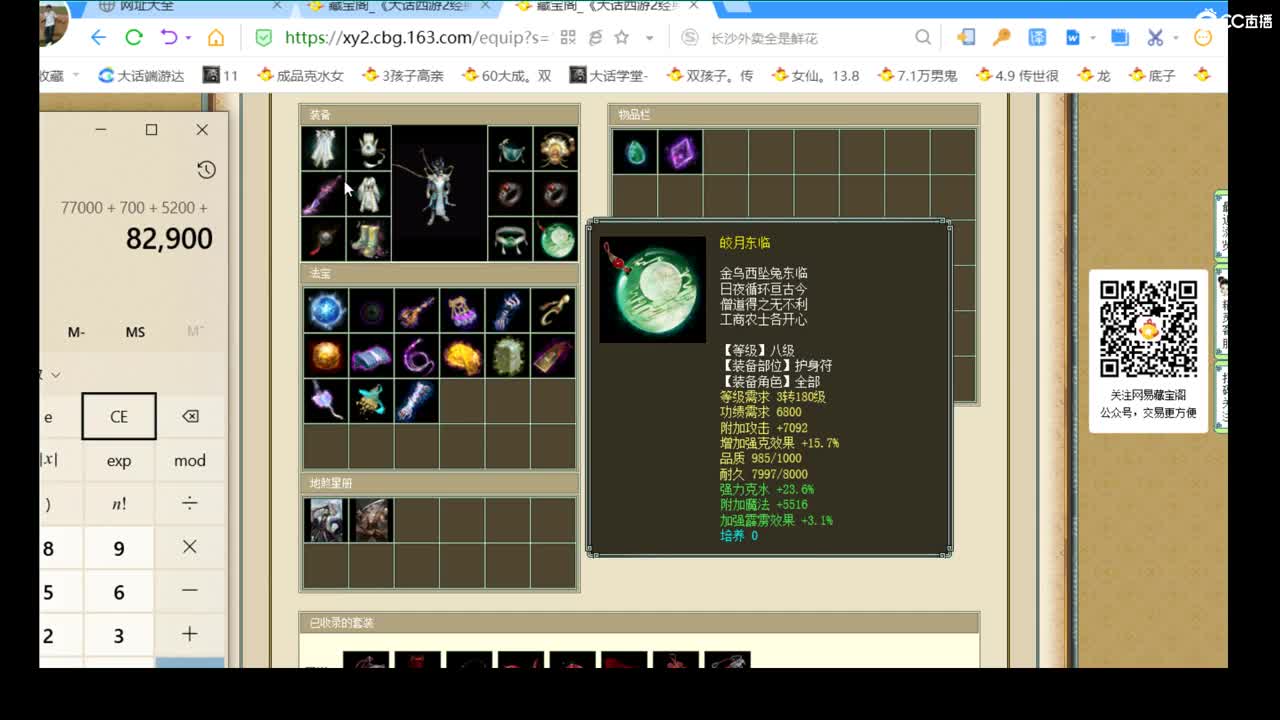The image size is (1280, 720).
Task: Select the purple whip 法宝 icon
Action: pyautogui.click(x=417, y=356)
